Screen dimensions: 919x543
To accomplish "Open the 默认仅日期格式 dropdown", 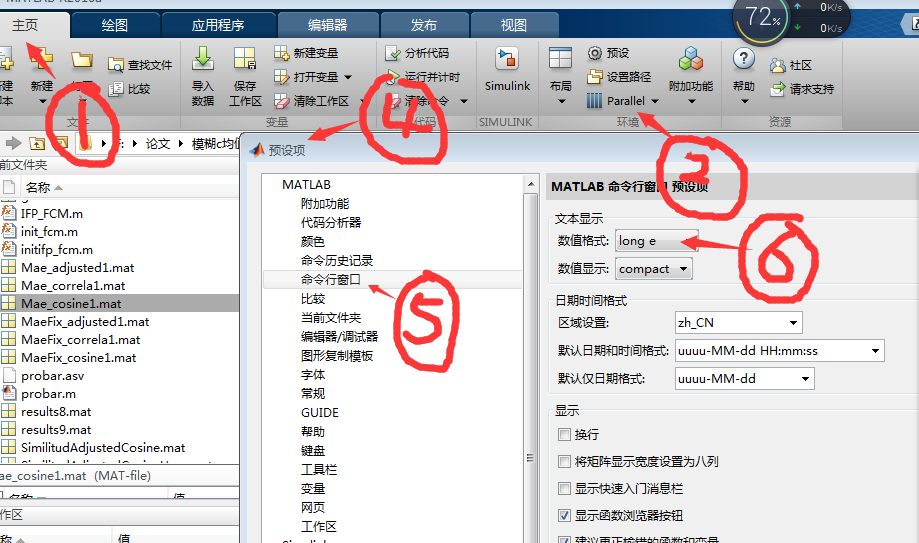I will pos(744,378).
